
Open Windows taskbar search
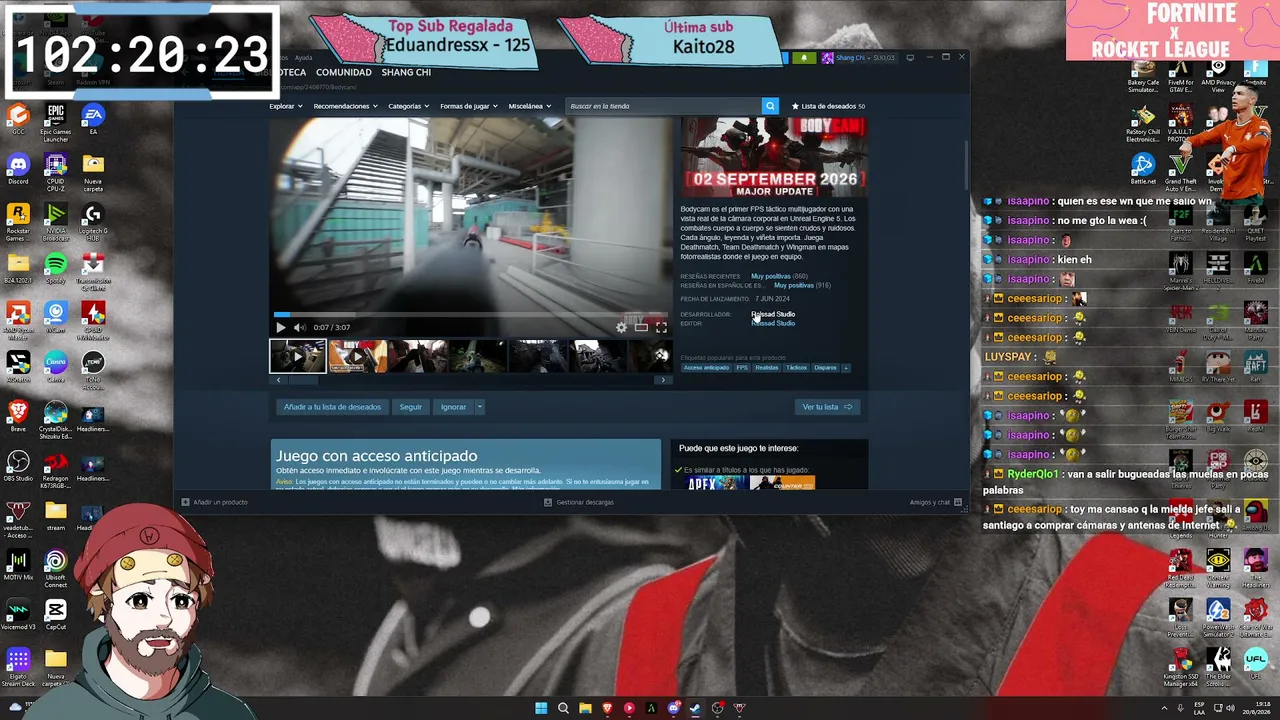[563, 708]
